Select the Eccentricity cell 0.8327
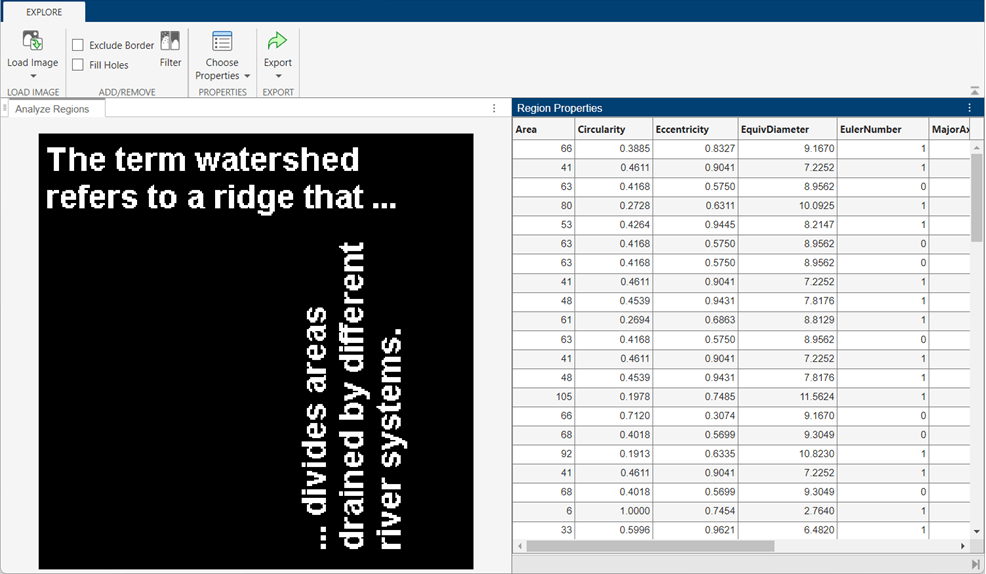The height and width of the screenshot is (574, 986). point(695,148)
